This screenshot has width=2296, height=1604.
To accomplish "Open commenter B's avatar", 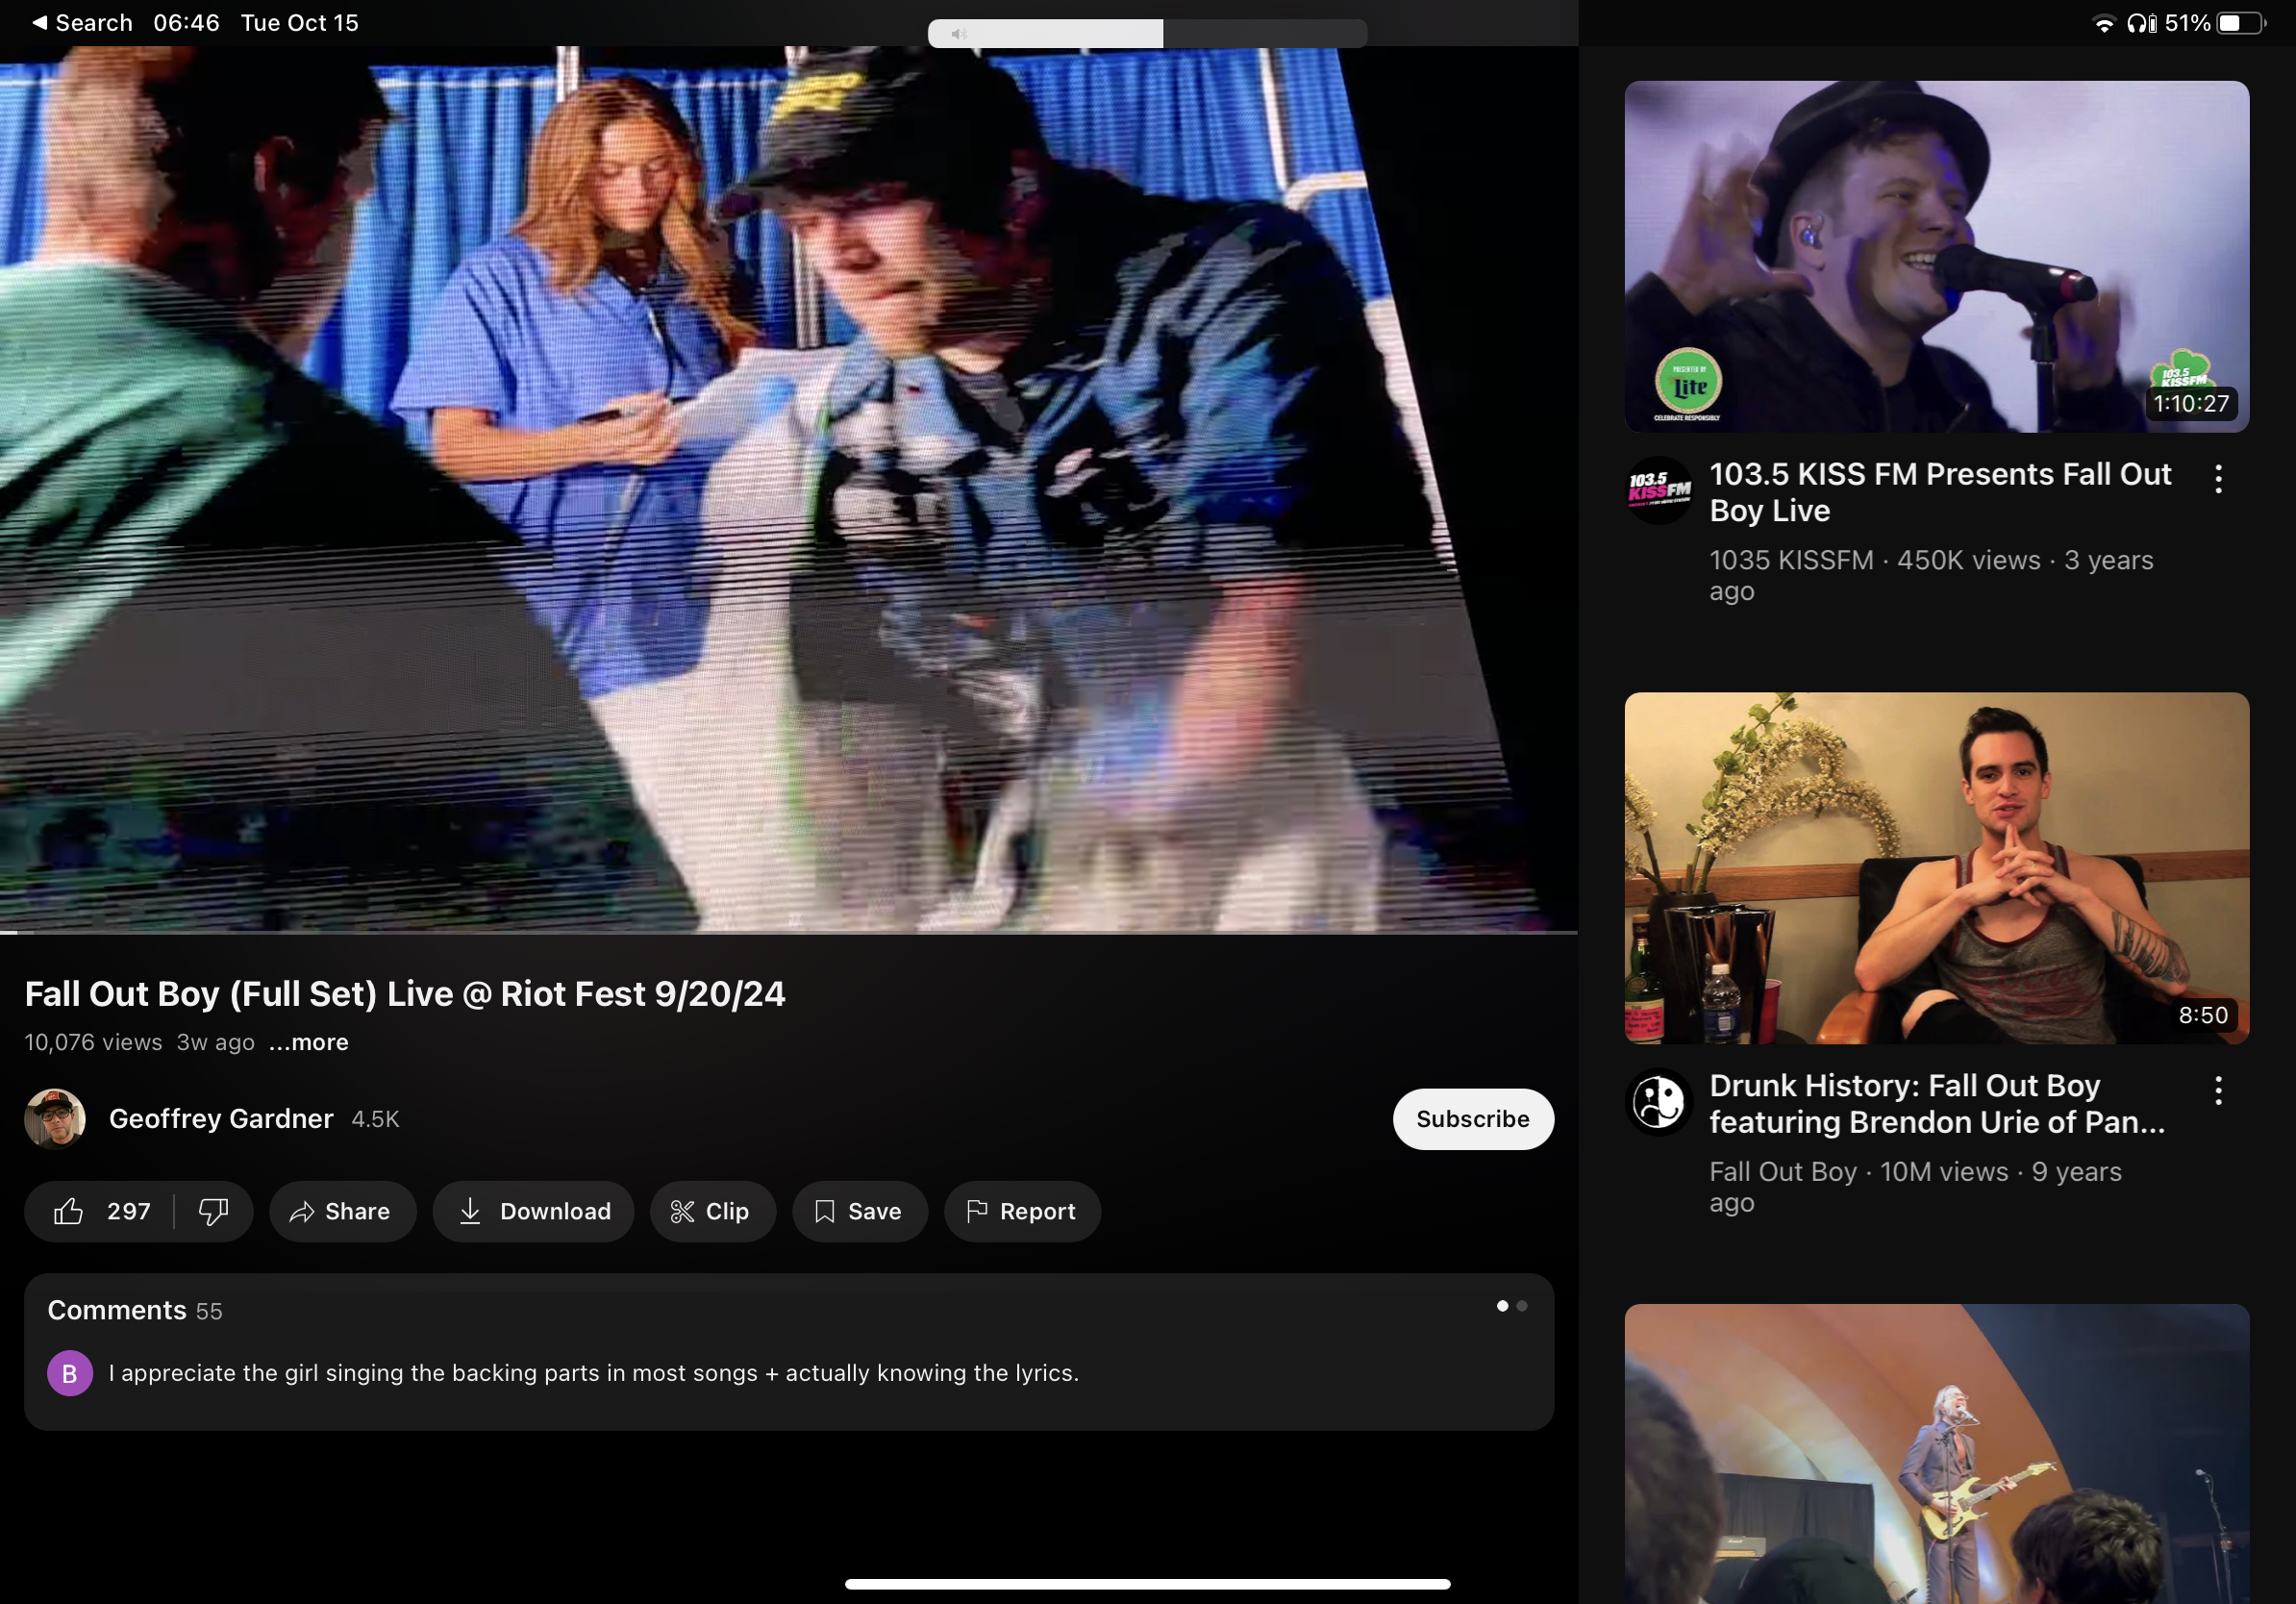I will pyautogui.click(x=70, y=1373).
